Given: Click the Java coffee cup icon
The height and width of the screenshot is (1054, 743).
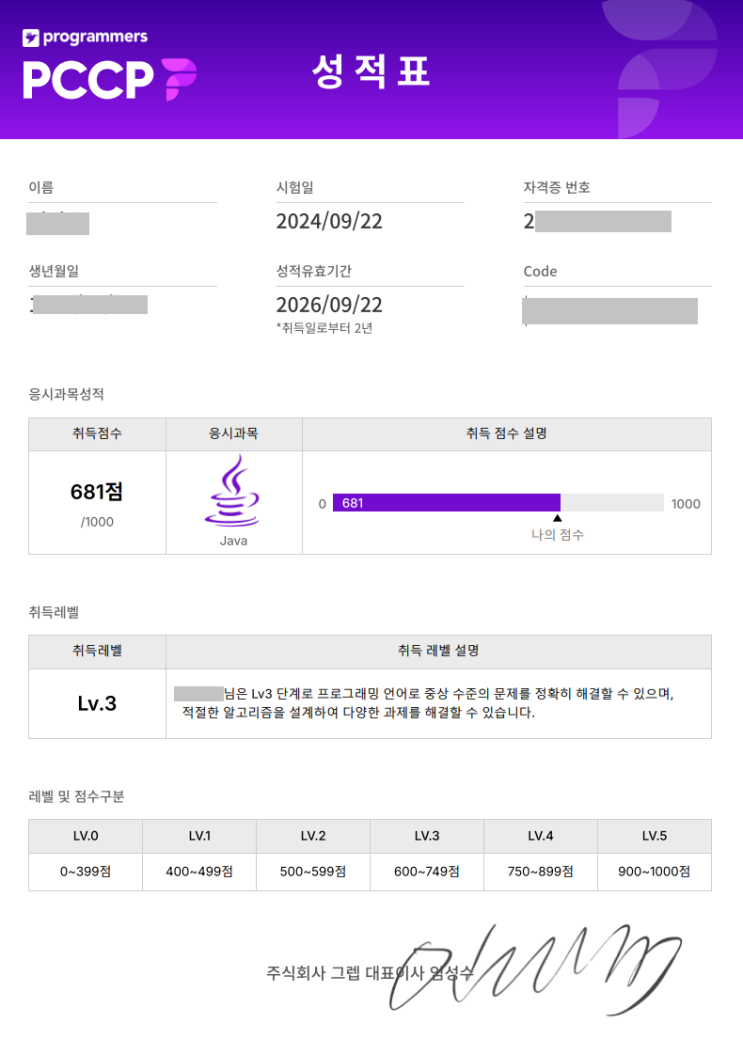Looking at the screenshot, I should point(232,491).
